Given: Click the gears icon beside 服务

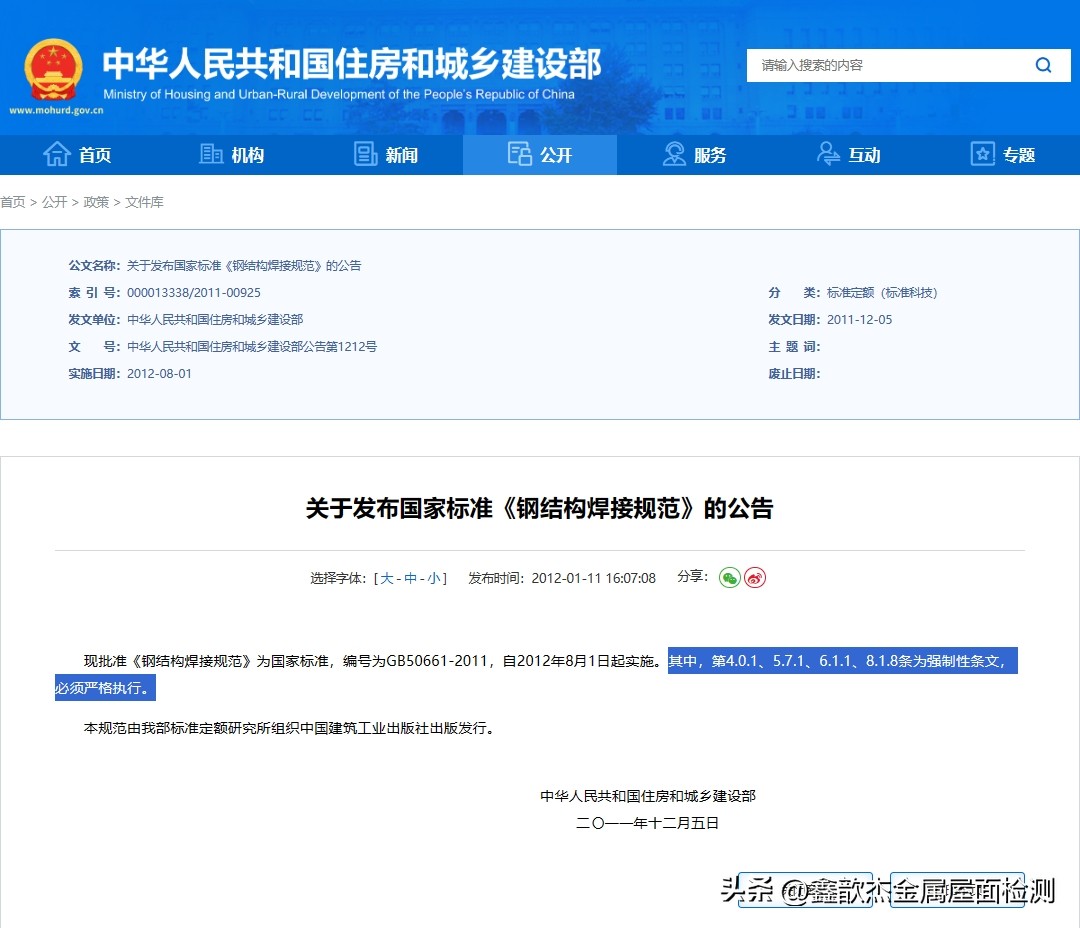Looking at the screenshot, I should (676, 154).
